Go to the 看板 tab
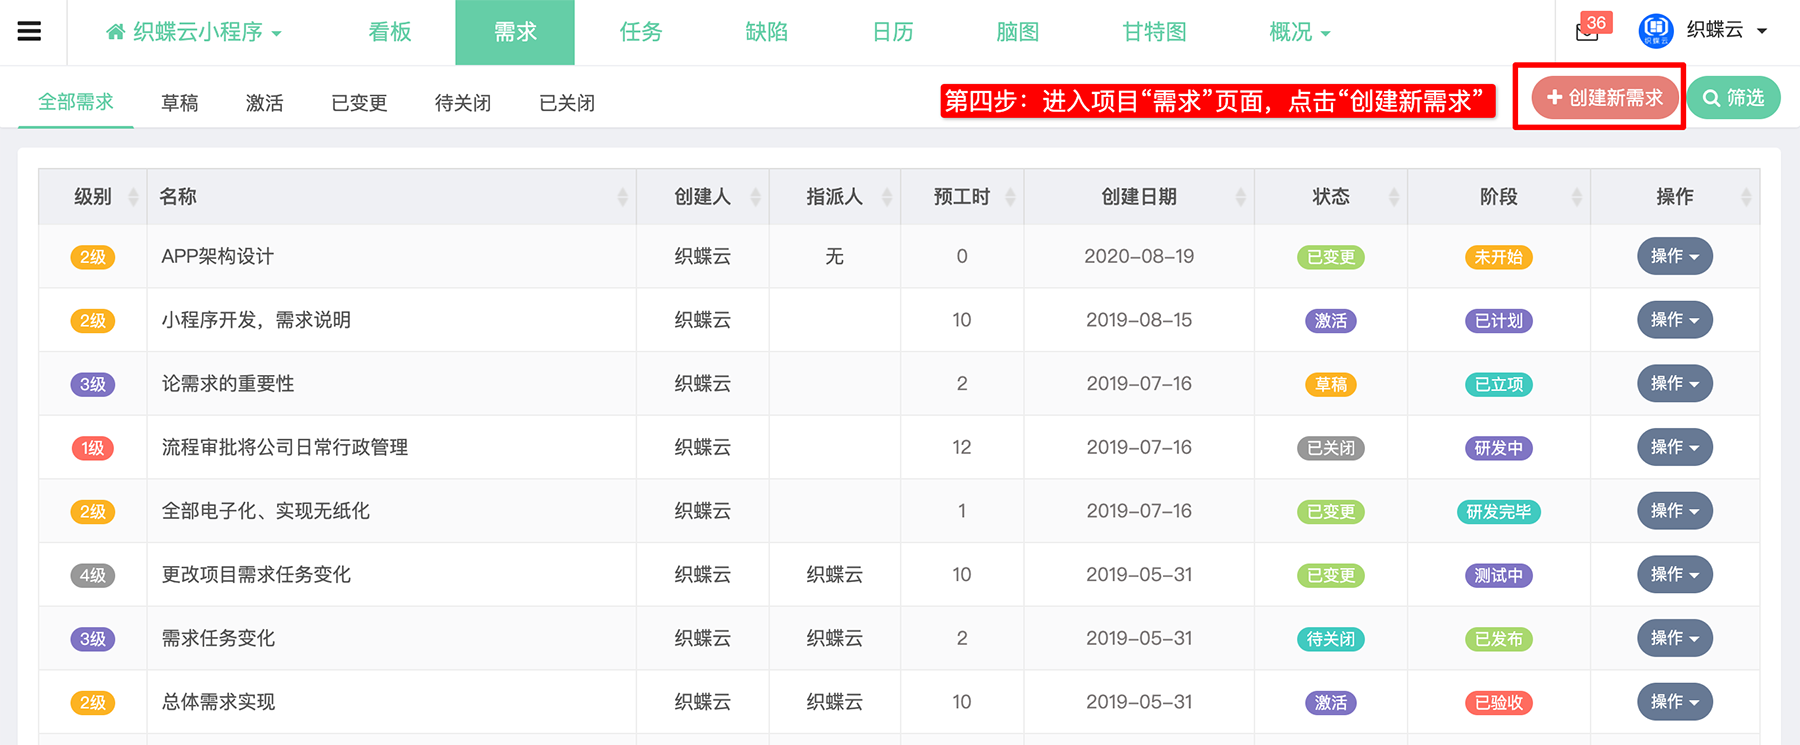Screen dimensions: 1800x745 pyautogui.click(x=390, y=32)
